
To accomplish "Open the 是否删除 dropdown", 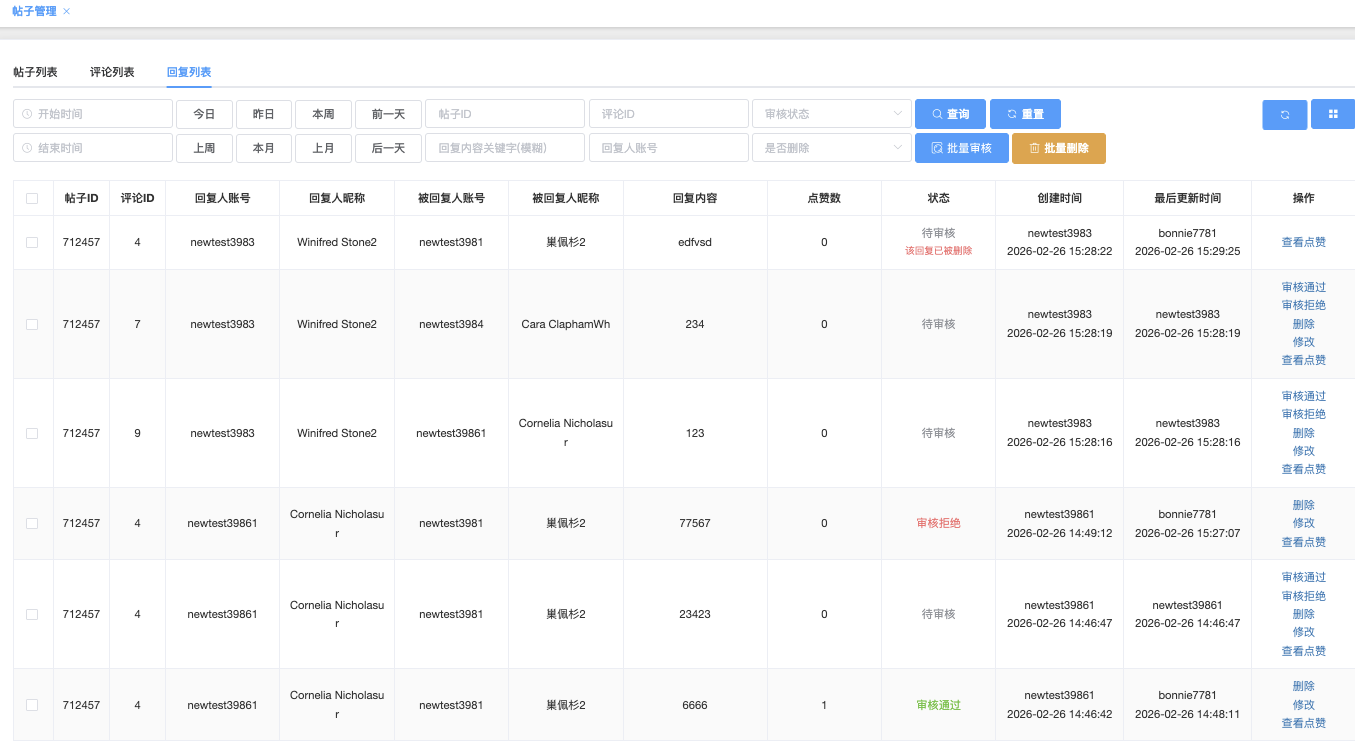I will (831, 148).
